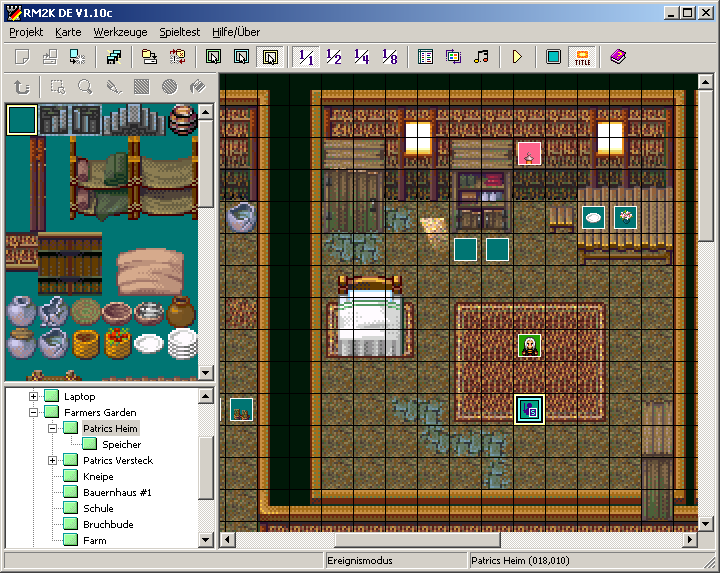
Task: Click the teal fullscreen toggle icon
Action: [553, 57]
